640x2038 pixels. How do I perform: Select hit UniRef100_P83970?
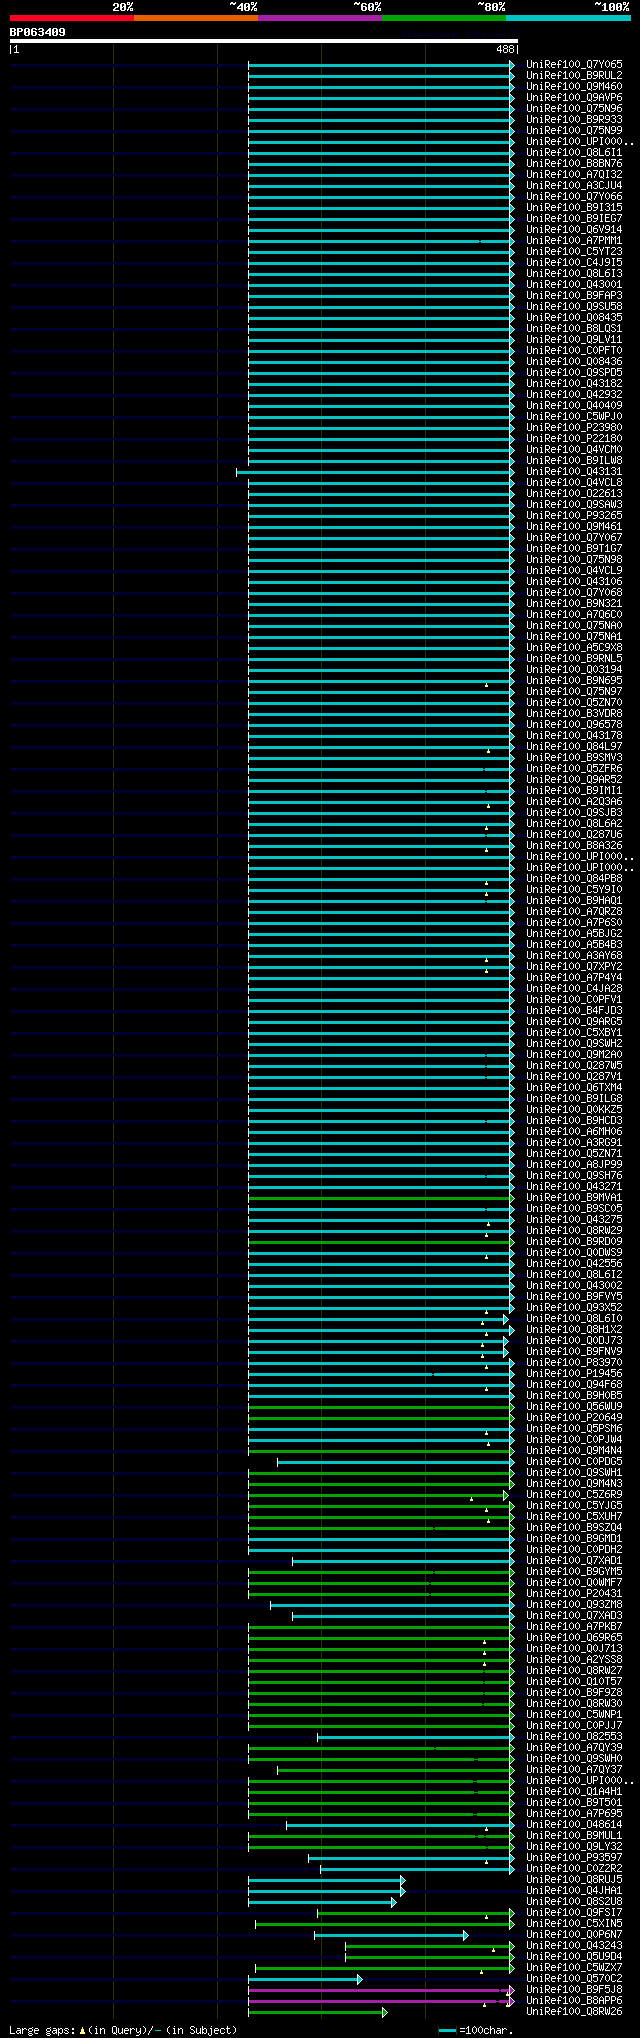(574, 1362)
